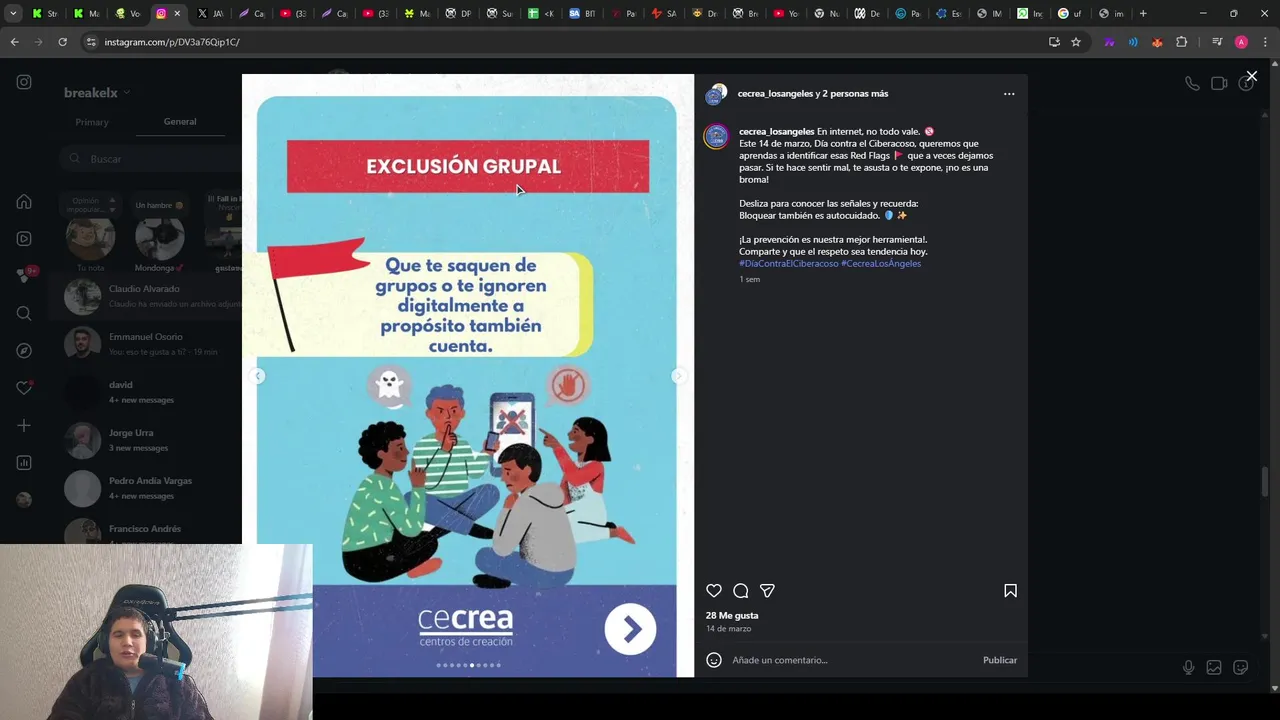Close the post viewer with the X

click(1251, 76)
